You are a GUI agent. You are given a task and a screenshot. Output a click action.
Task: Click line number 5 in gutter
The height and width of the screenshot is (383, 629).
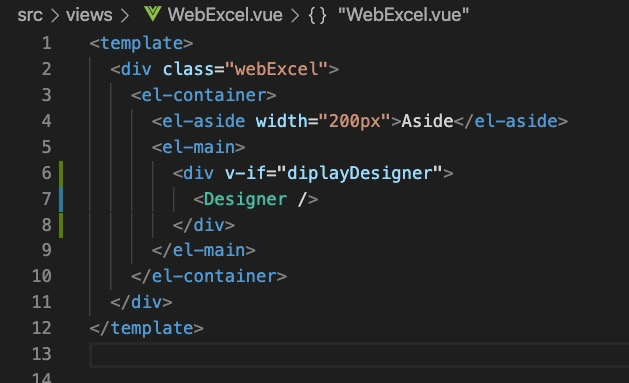coord(47,147)
